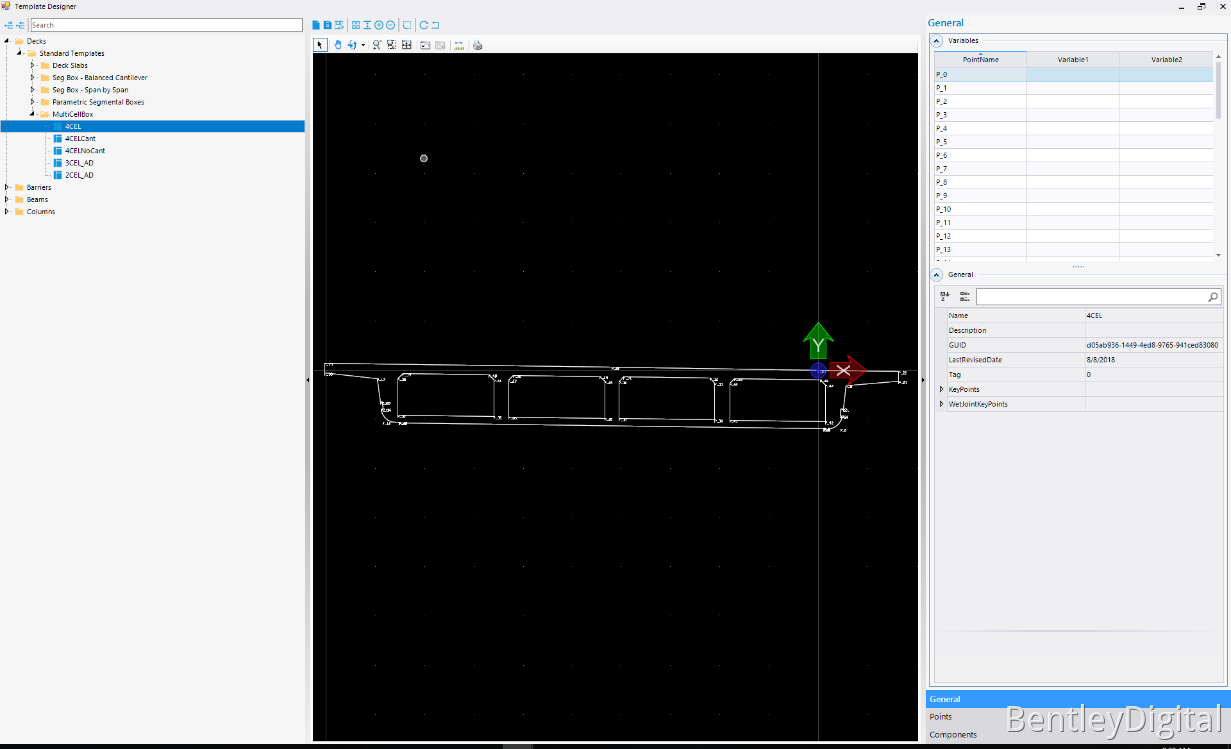The width and height of the screenshot is (1231, 749).
Task: Click the circular refresh arrow icon
Action: [424, 25]
